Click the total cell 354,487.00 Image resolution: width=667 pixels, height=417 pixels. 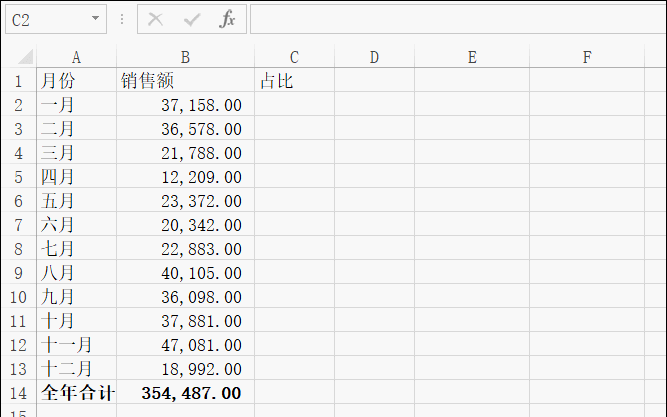[185, 393]
